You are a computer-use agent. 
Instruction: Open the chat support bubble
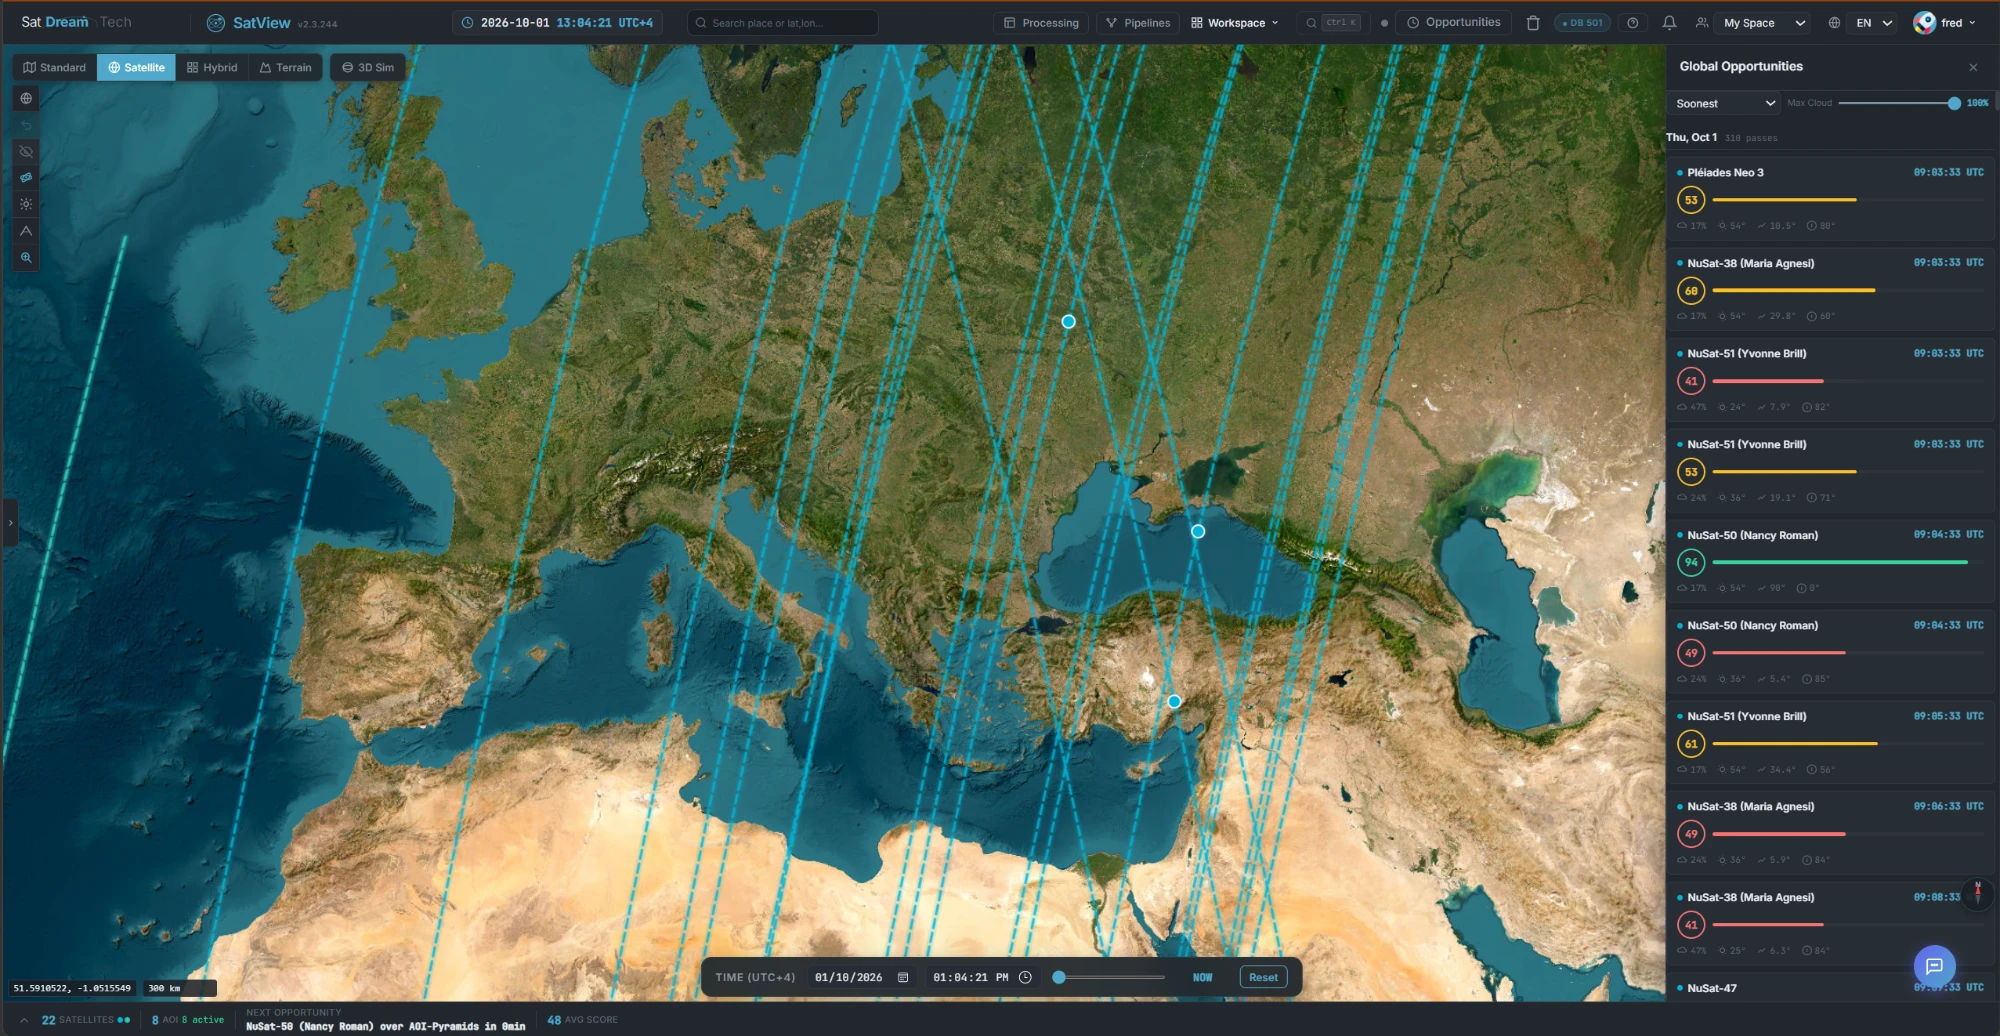1934,966
